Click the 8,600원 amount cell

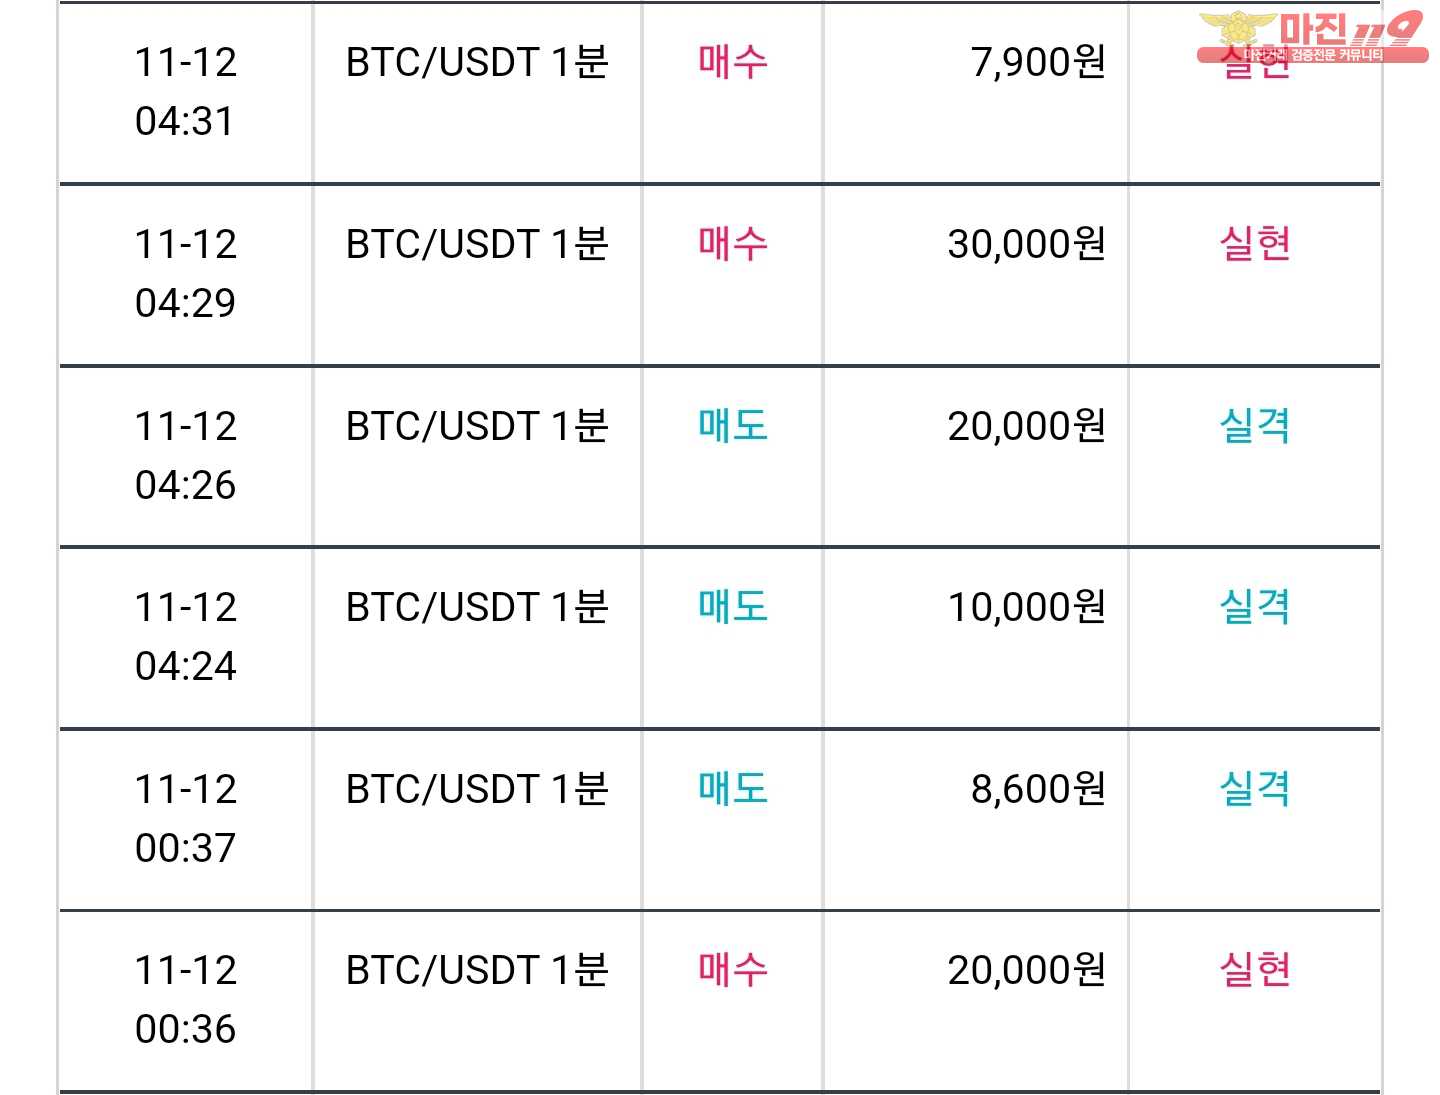(x=1038, y=789)
